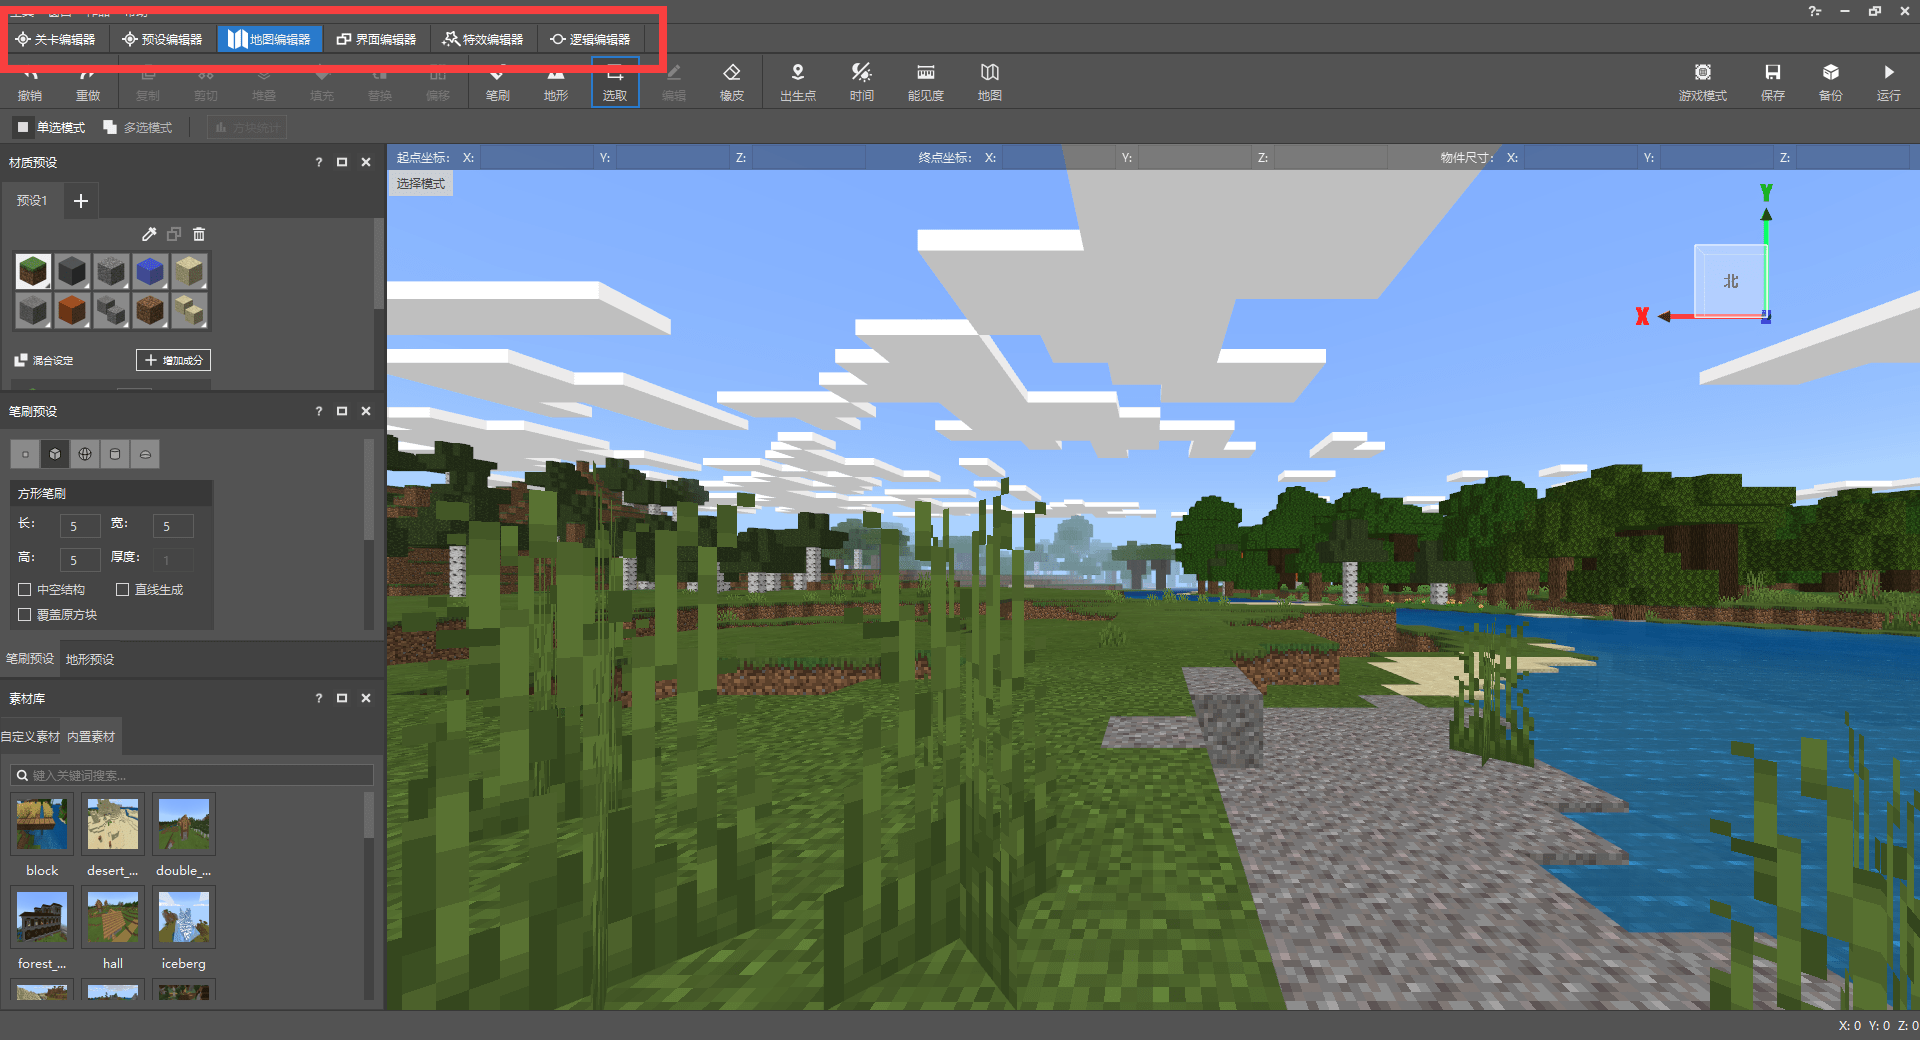
Task: Select the hall asset thumbnail
Action: coord(113,917)
